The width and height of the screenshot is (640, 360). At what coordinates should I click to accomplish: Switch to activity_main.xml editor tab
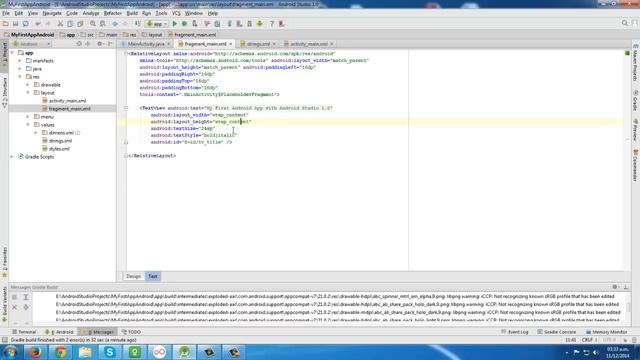[309, 44]
